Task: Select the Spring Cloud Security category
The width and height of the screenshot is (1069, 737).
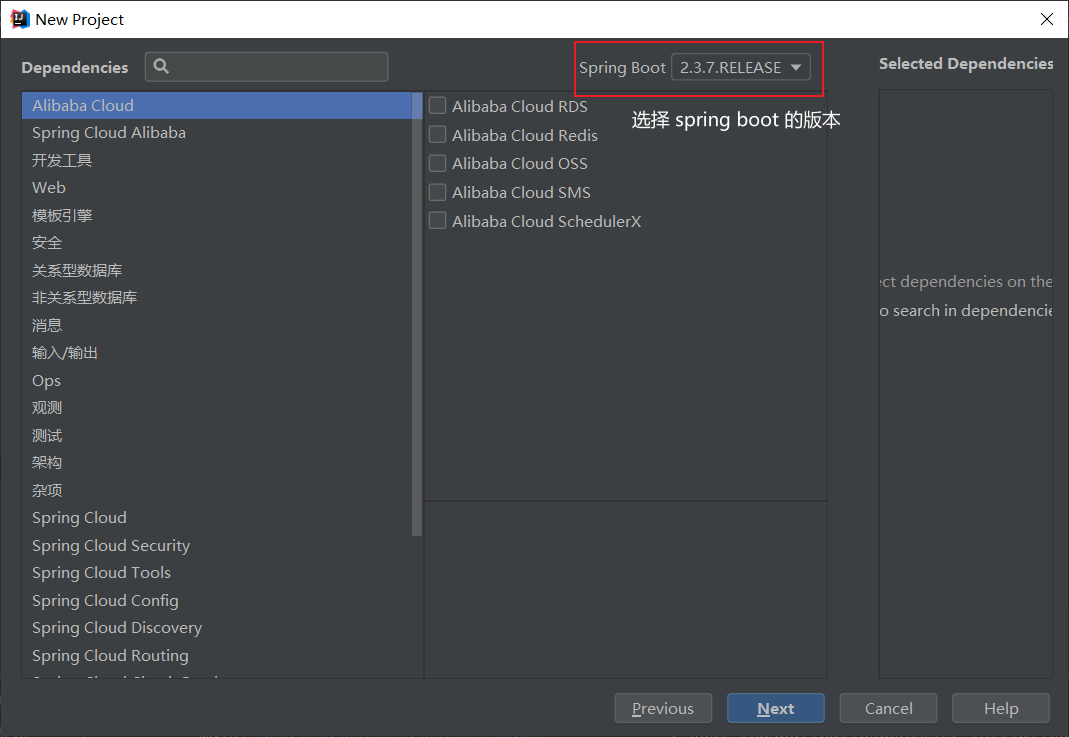Action: tap(217, 545)
